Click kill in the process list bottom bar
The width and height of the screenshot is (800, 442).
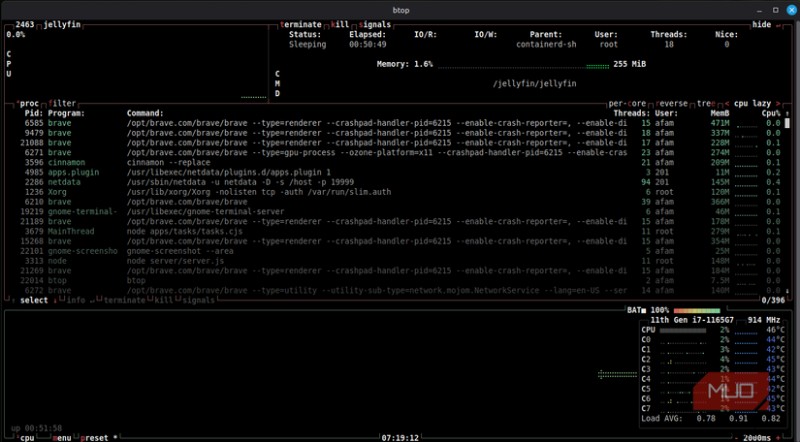tap(163, 300)
